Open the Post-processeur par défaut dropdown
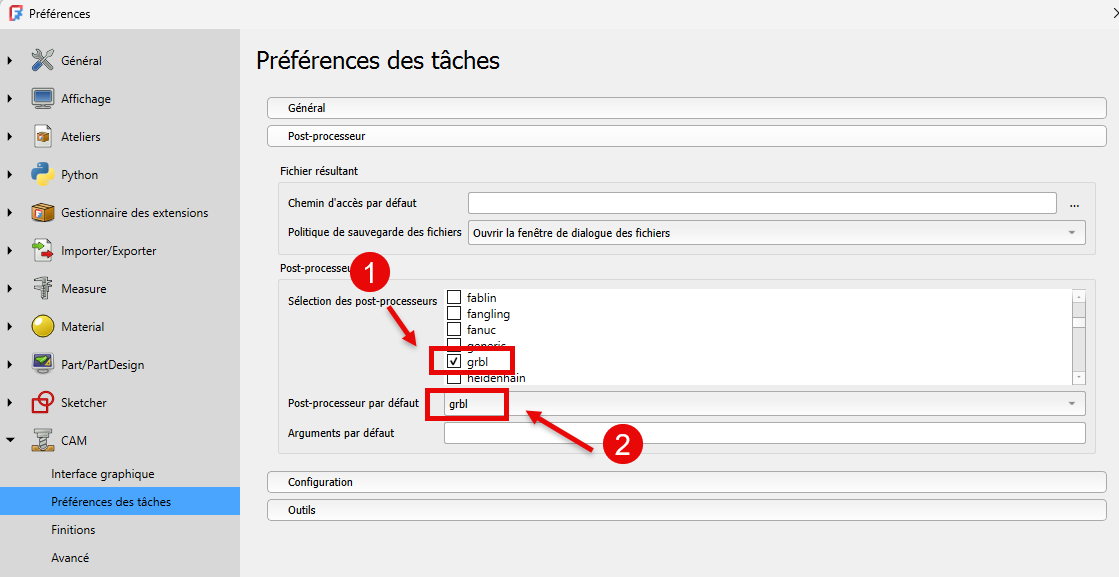Image resolution: width=1119 pixels, height=577 pixels. [764, 403]
